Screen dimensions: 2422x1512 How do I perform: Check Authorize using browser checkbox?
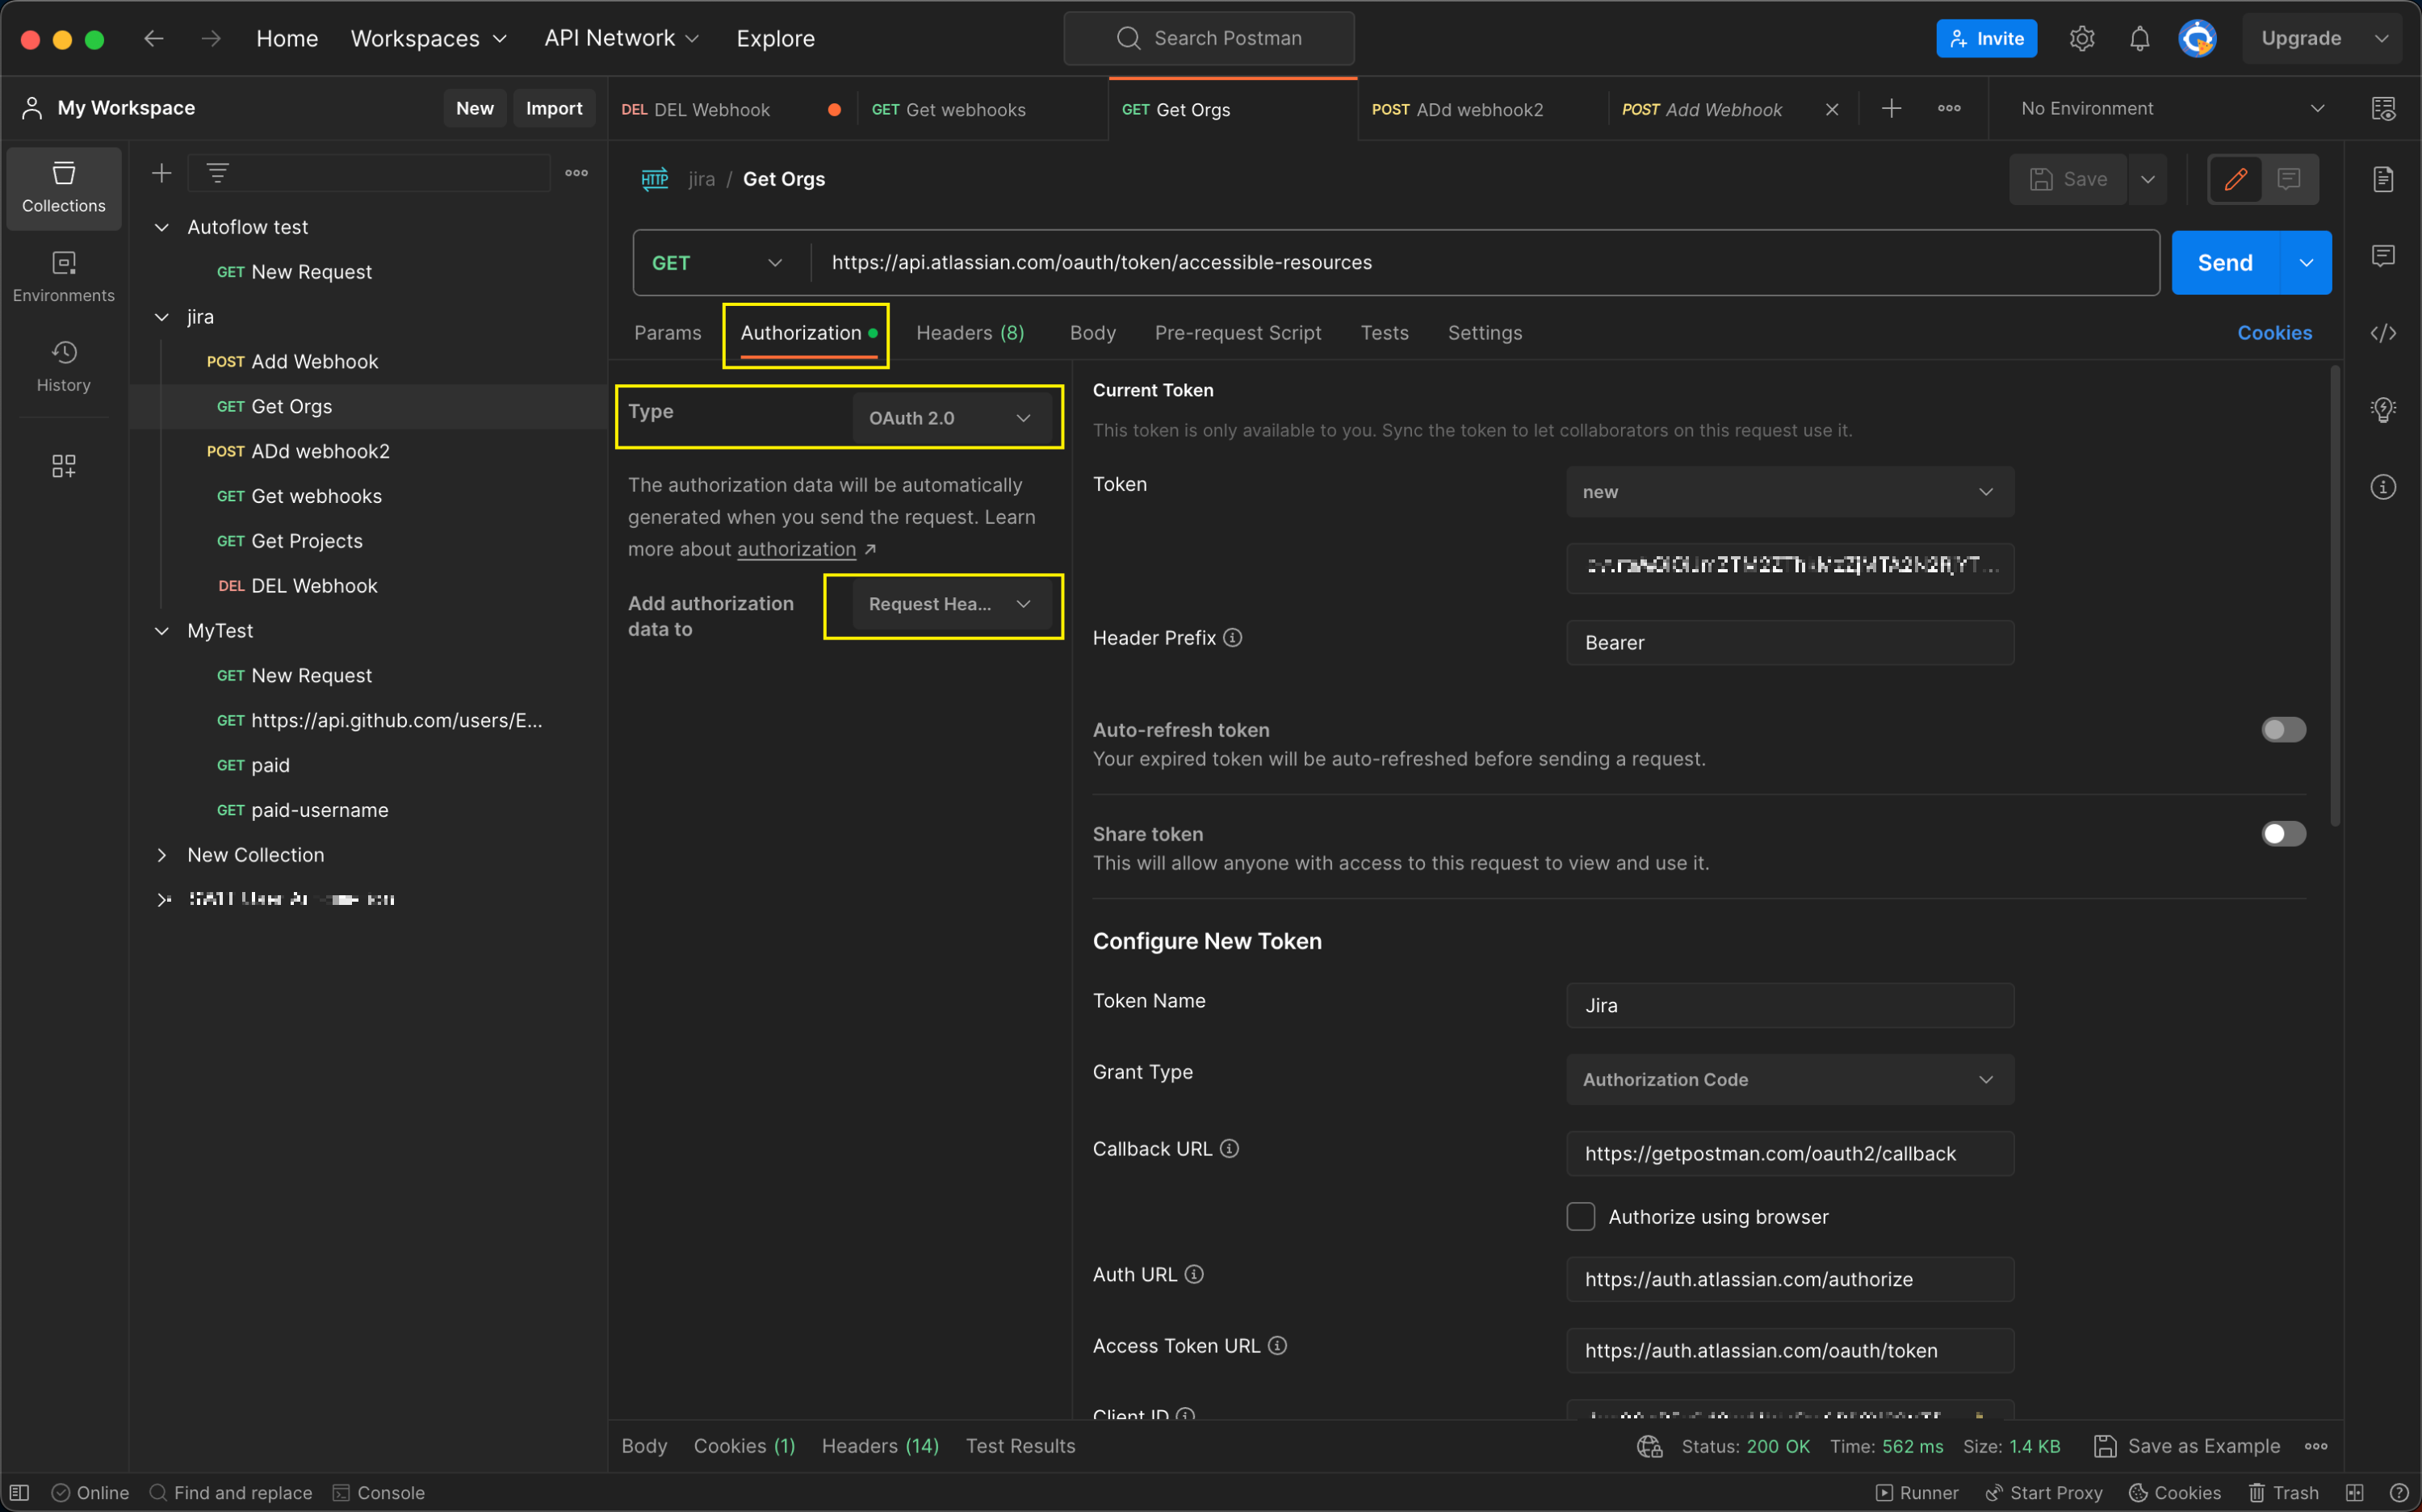1580,1216
